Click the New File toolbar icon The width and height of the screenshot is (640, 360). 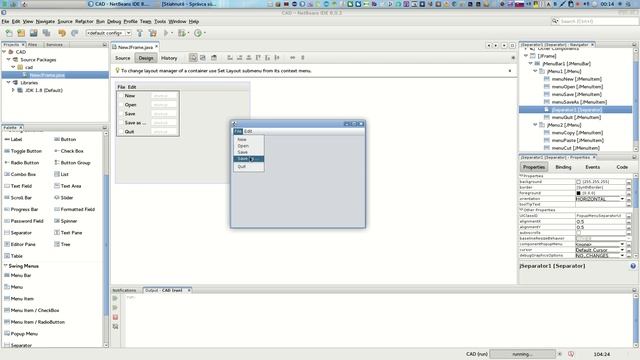[9, 33]
